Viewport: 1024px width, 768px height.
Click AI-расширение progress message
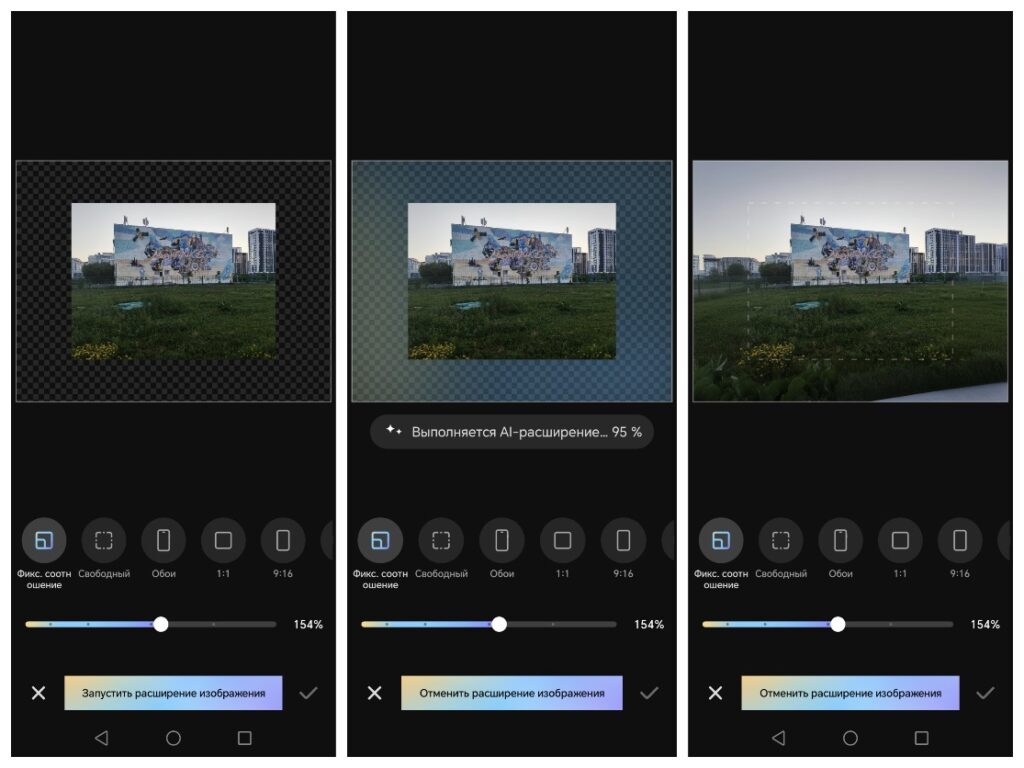(x=512, y=432)
